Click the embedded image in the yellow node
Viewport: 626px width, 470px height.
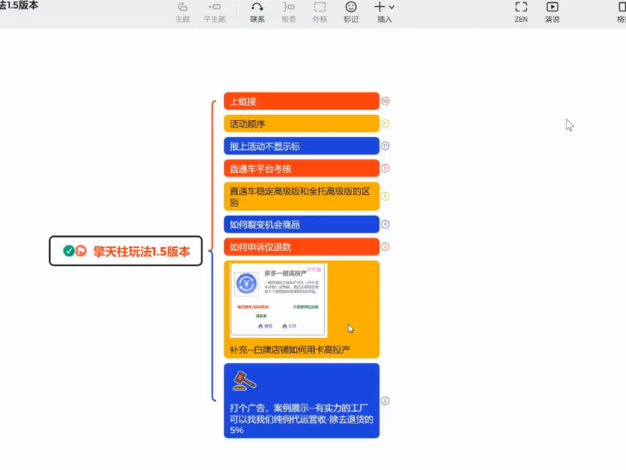pos(279,299)
